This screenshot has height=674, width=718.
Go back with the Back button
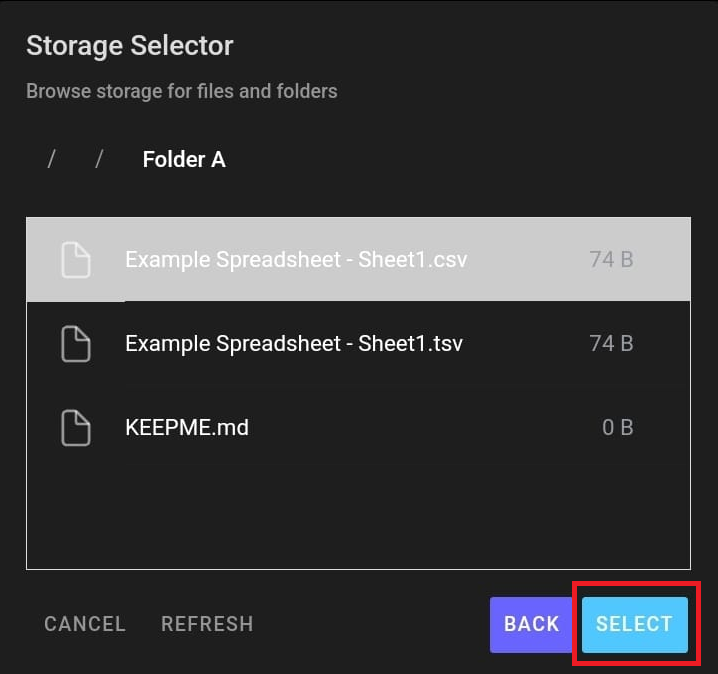(531, 624)
